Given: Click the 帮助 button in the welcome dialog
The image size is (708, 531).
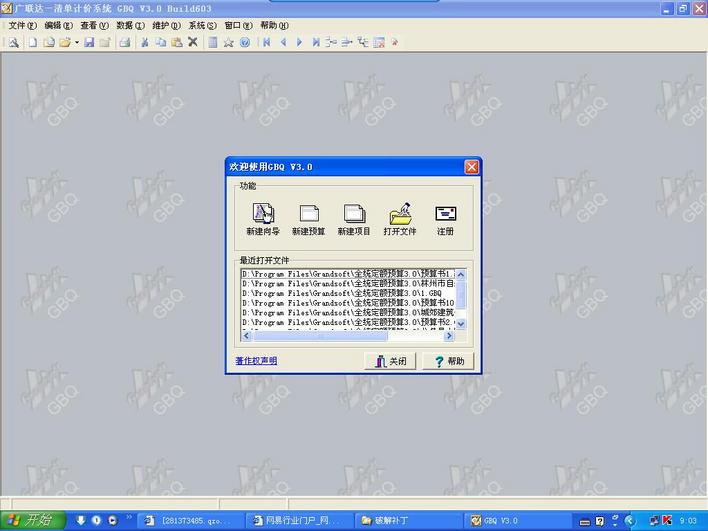Looking at the screenshot, I should click(x=448, y=361).
